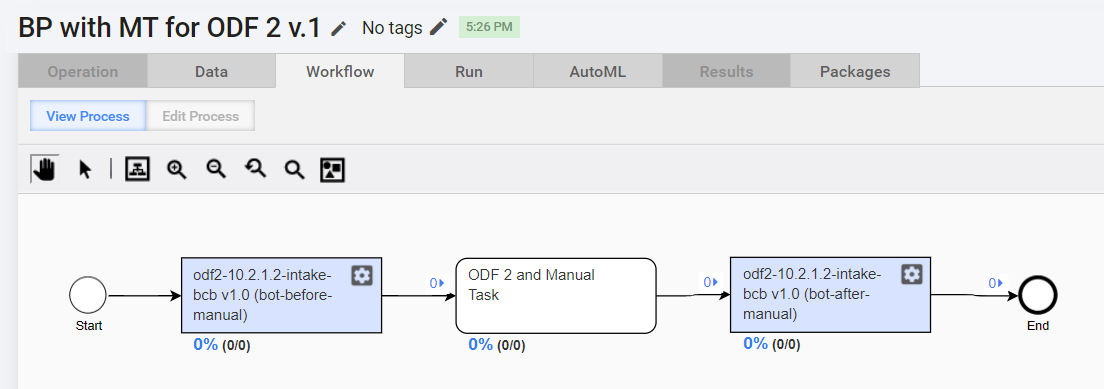This screenshot has height=389, width=1104.
Task: Open settings gear on bot-before-manual node
Action: click(362, 276)
